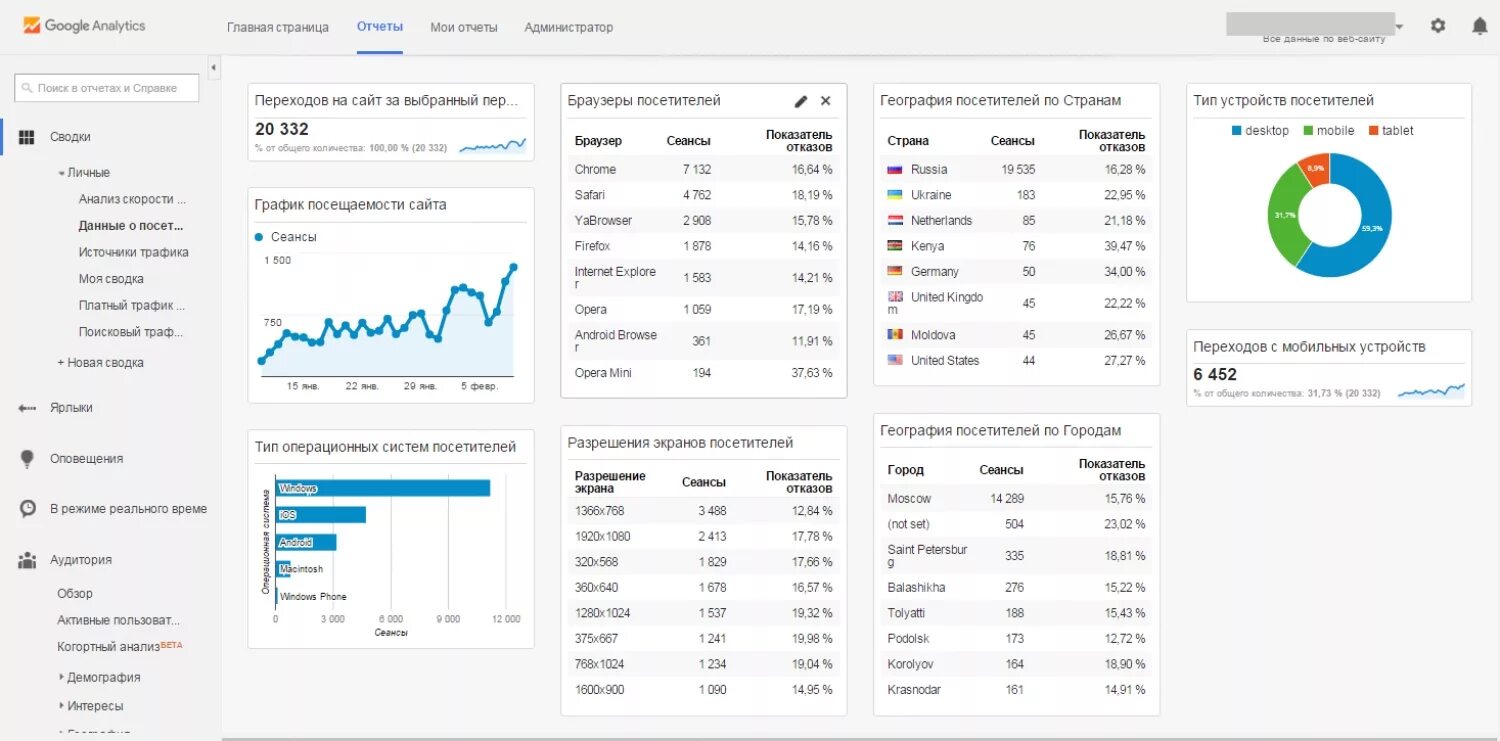Open Анализ скорости dashboard
Viewport: 1500px width, 741px height.
(x=132, y=199)
